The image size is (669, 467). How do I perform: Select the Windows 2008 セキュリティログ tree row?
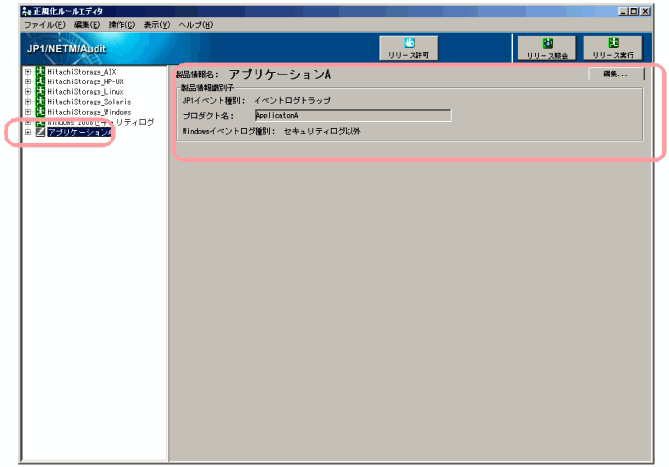pyautogui.click(x=100, y=122)
